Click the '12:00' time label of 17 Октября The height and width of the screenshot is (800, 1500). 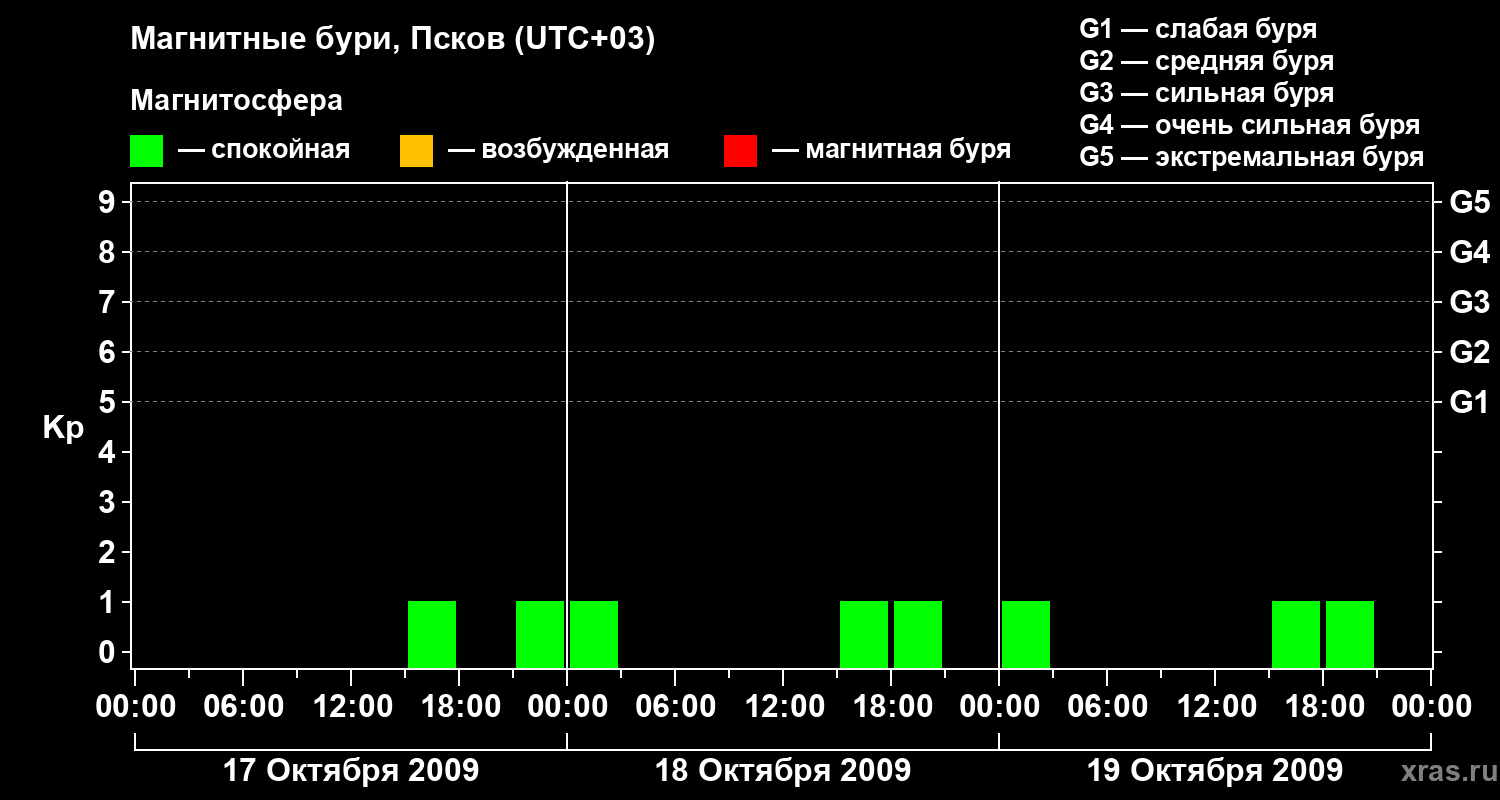(x=352, y=707)
